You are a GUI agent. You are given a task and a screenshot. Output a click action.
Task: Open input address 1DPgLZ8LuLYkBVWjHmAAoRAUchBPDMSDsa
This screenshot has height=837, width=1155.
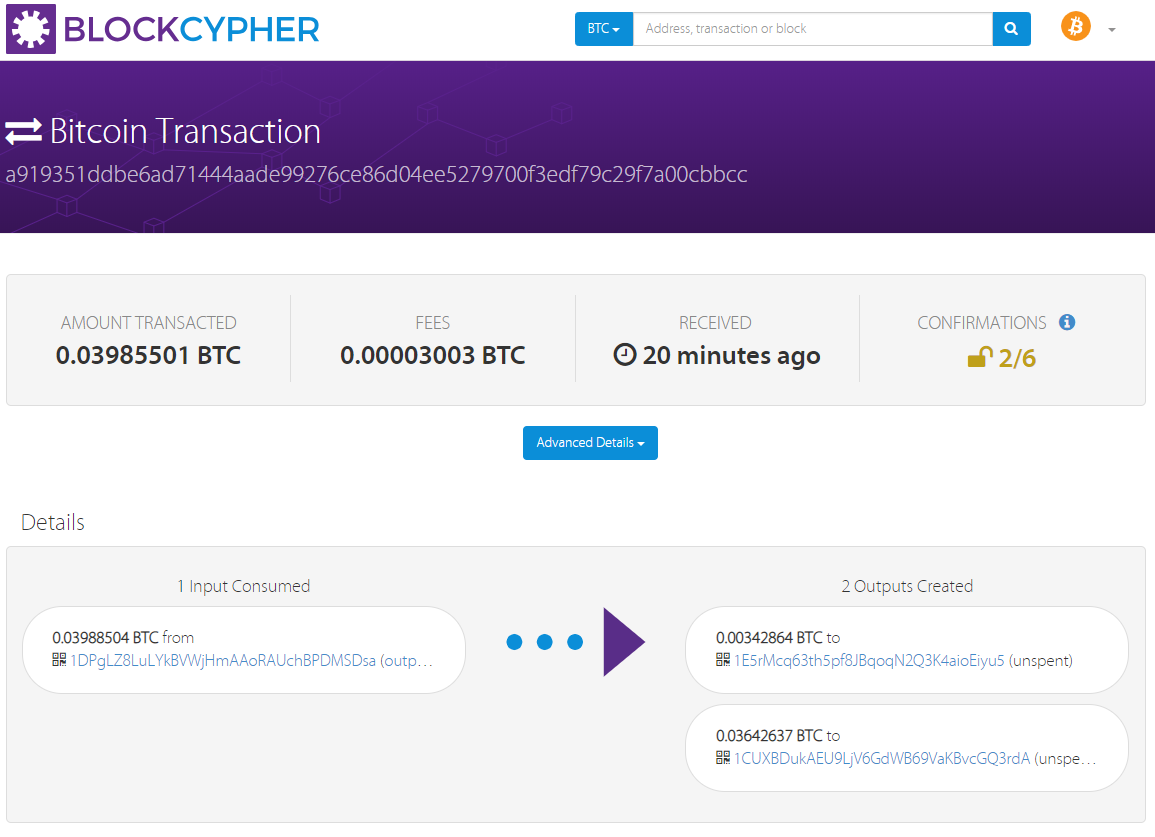tap(223, 660)
